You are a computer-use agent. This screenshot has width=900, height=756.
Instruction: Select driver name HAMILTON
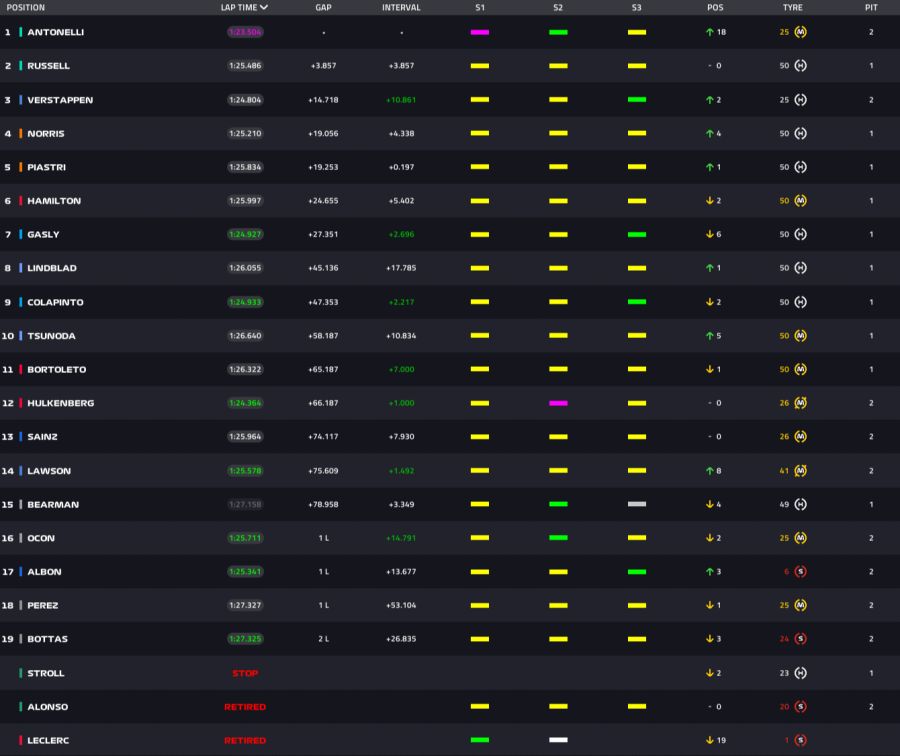[x=54, y=200]
